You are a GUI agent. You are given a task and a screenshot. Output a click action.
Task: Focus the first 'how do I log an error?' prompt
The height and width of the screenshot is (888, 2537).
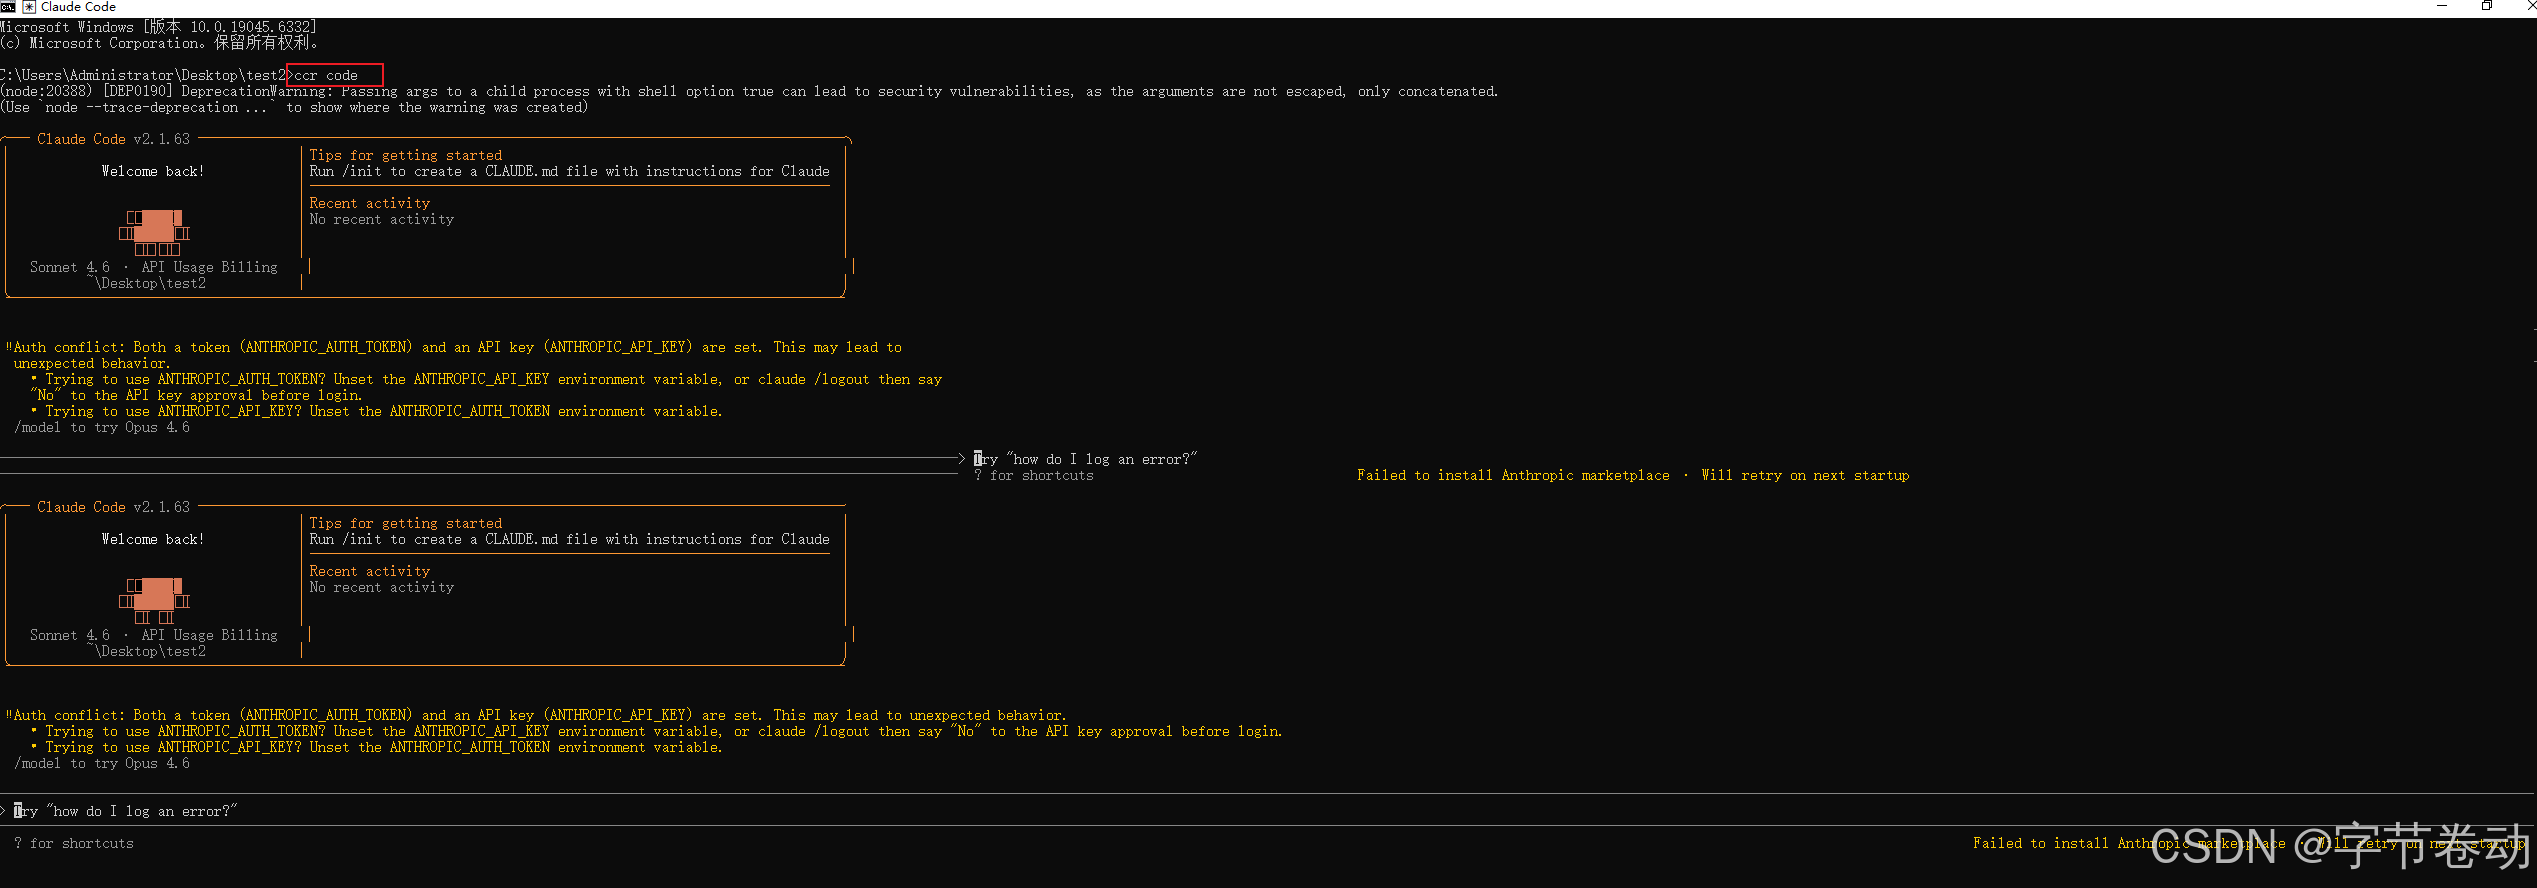[1086, 459]
